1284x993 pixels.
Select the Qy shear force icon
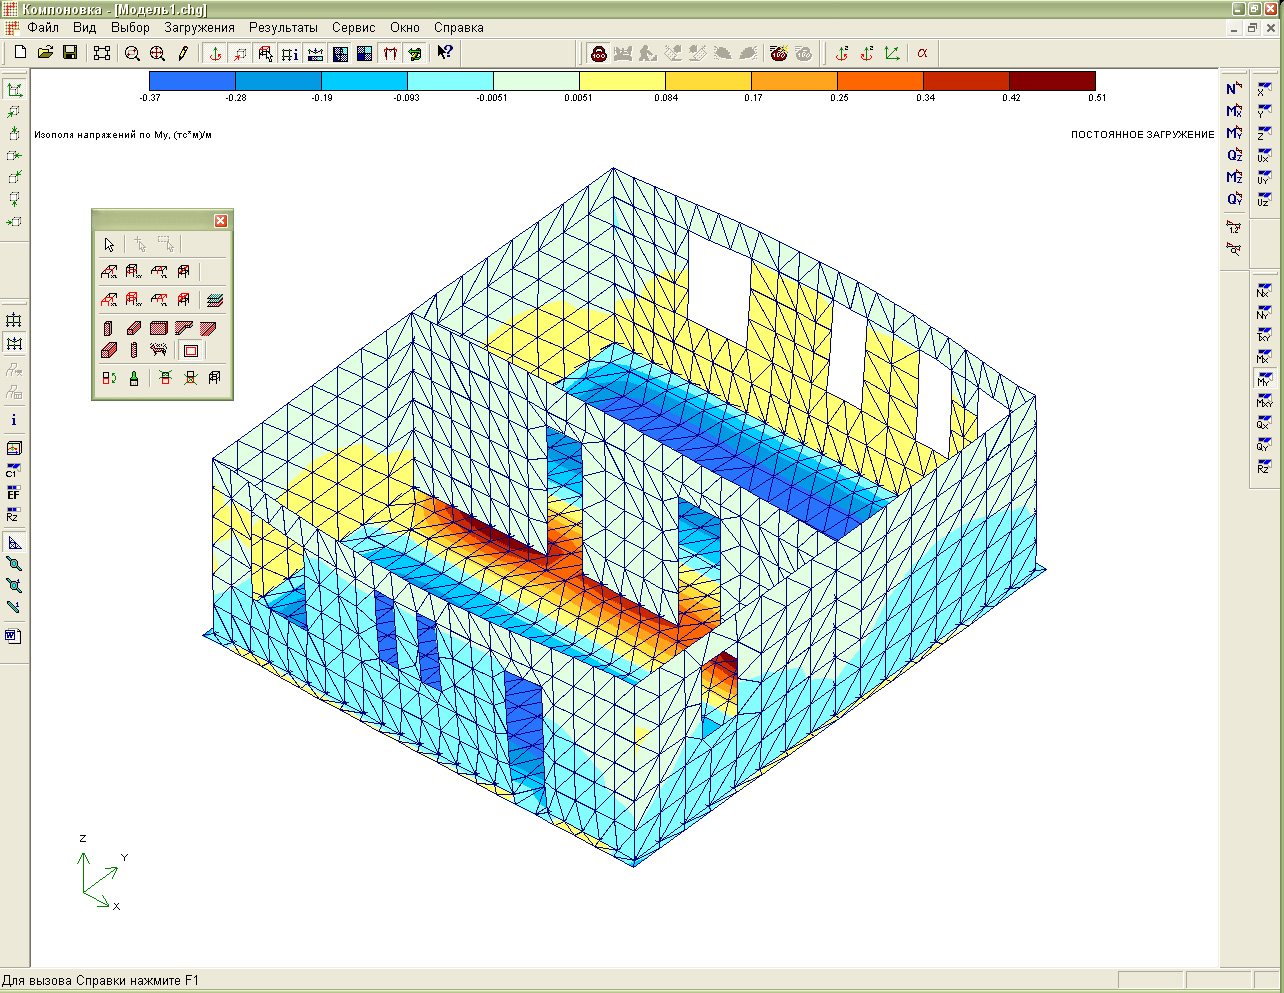[x=1234, y=199]
